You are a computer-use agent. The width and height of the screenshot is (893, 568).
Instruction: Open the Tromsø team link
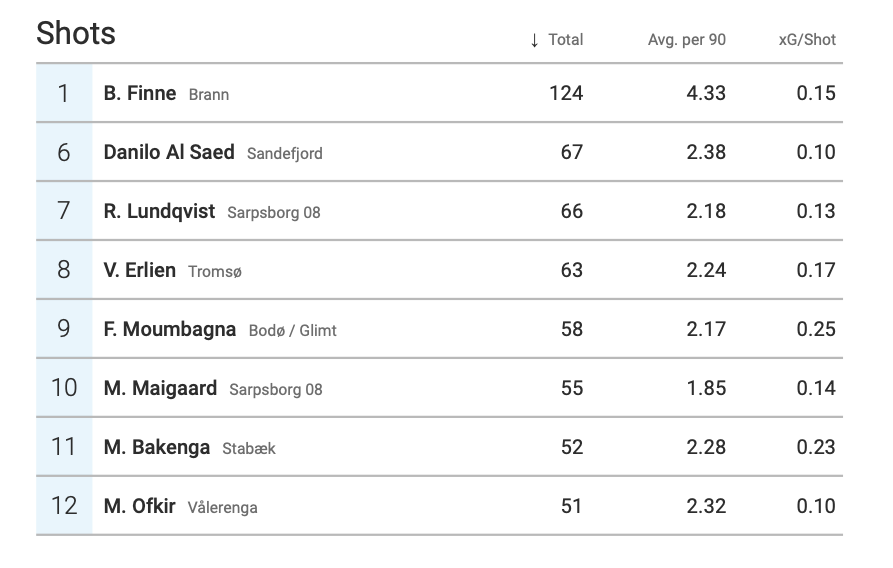click(215, 272)
